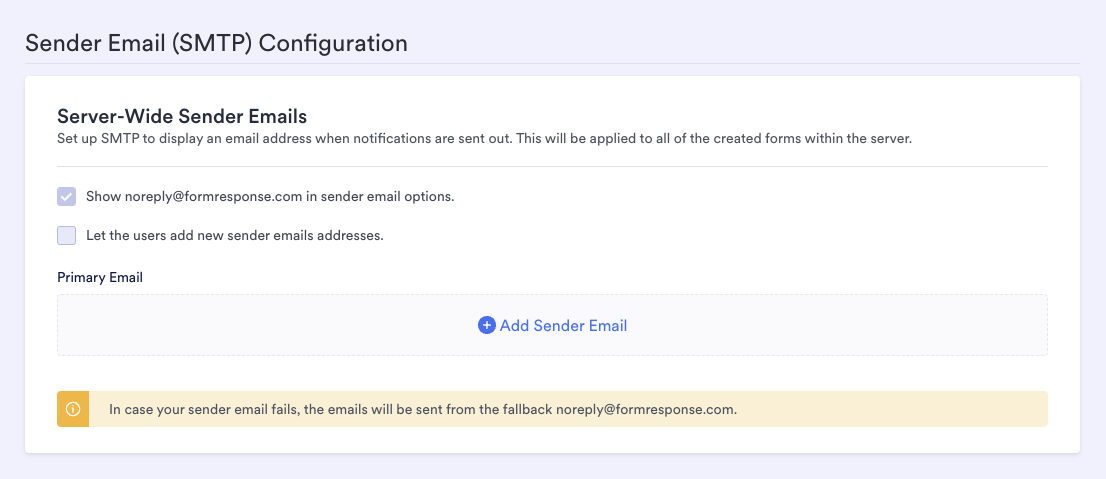This screenshot has width=1106, height=479.
Task: Enable letting users add new sender emails
Action: 67,236
